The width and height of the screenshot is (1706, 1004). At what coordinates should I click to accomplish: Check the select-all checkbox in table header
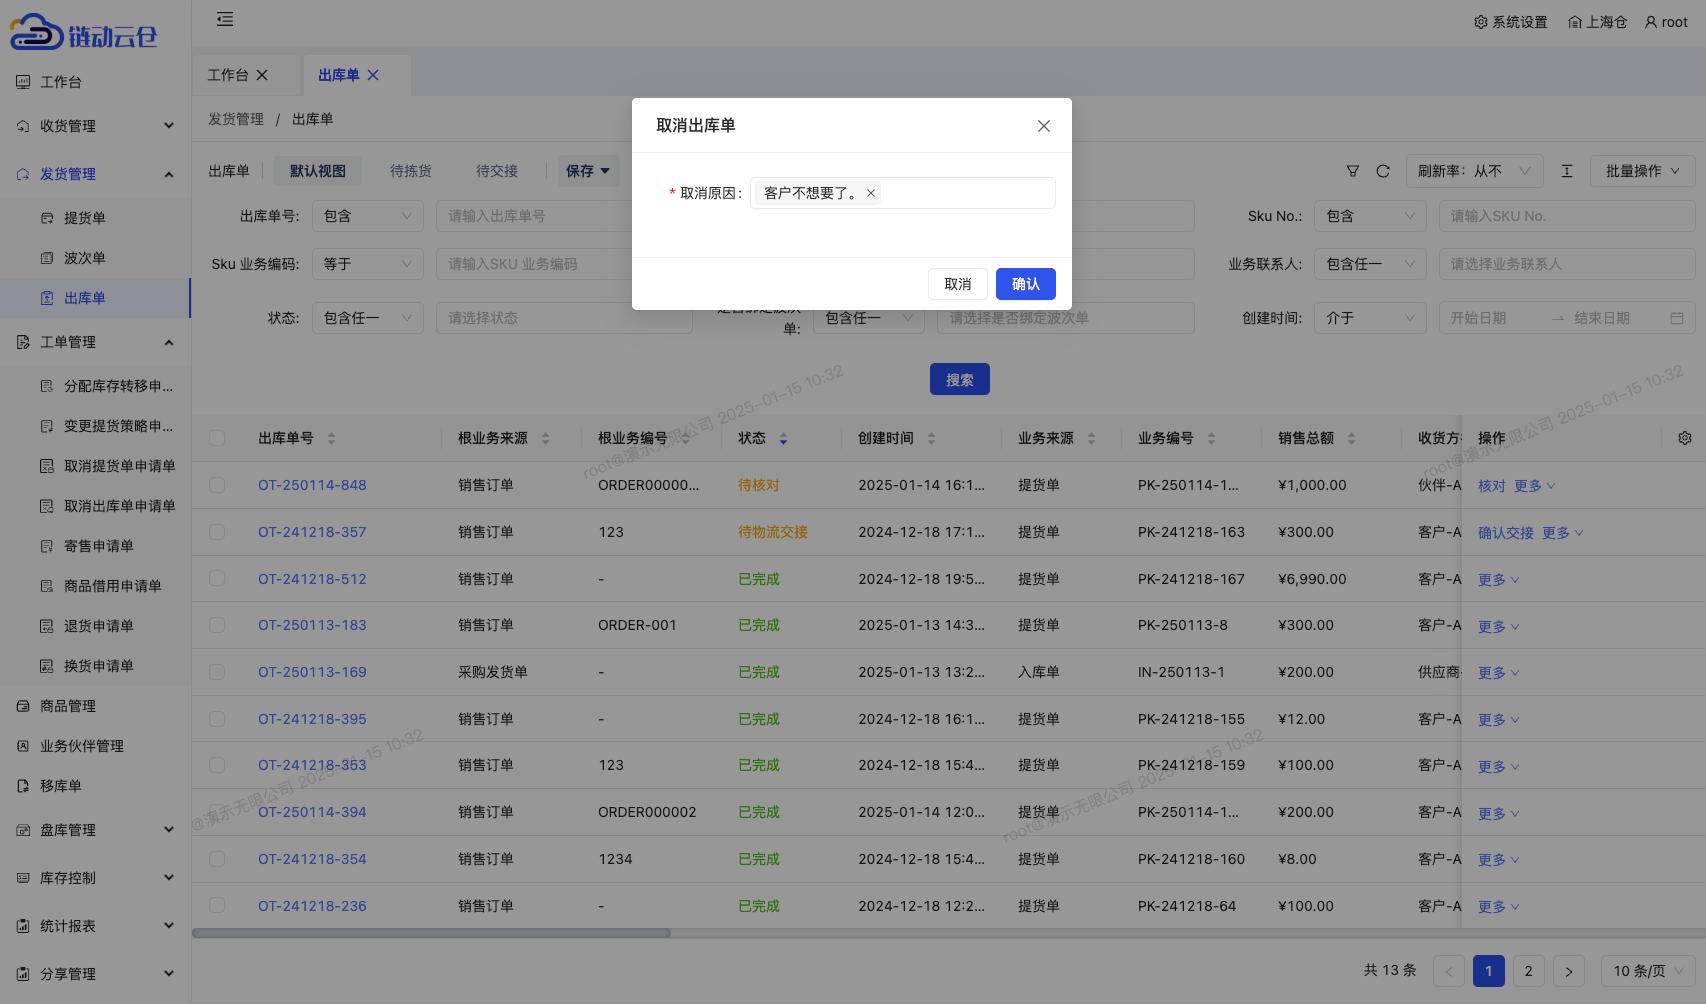217,438
